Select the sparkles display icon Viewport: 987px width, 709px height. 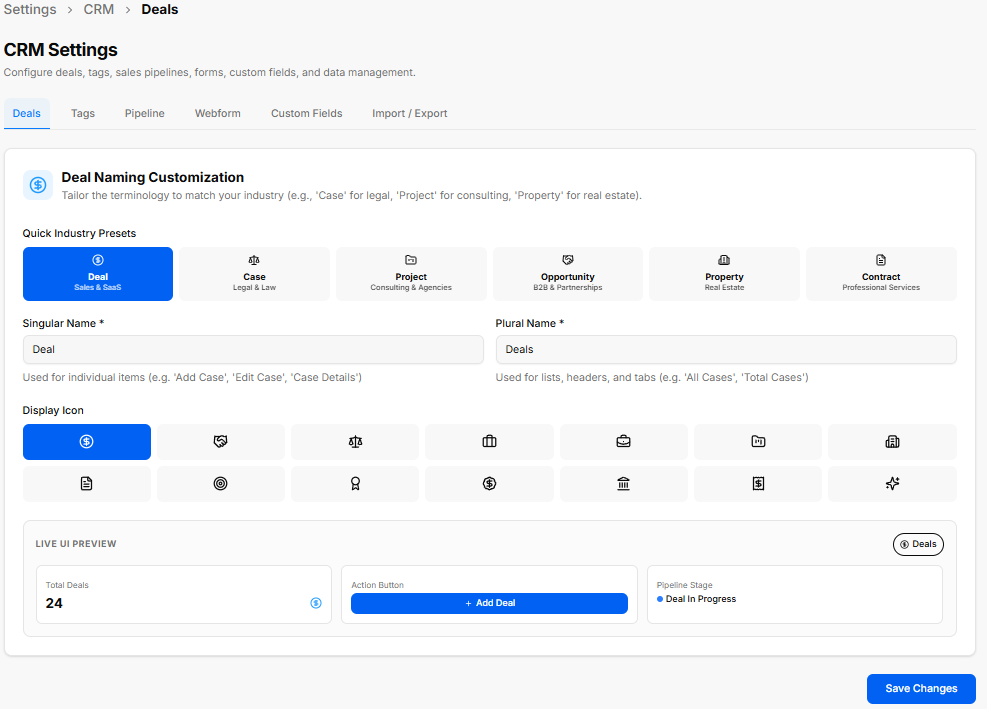coord(892,484)
